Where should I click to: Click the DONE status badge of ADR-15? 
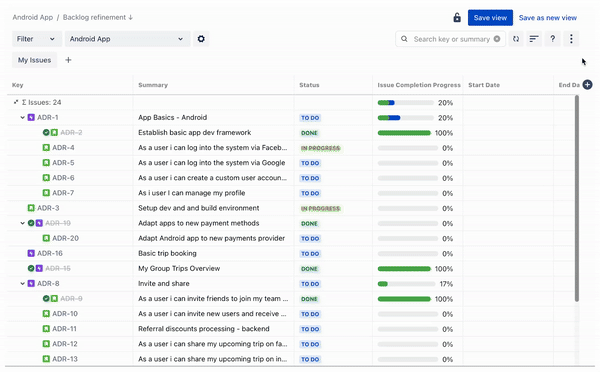[x=309, y=269]
